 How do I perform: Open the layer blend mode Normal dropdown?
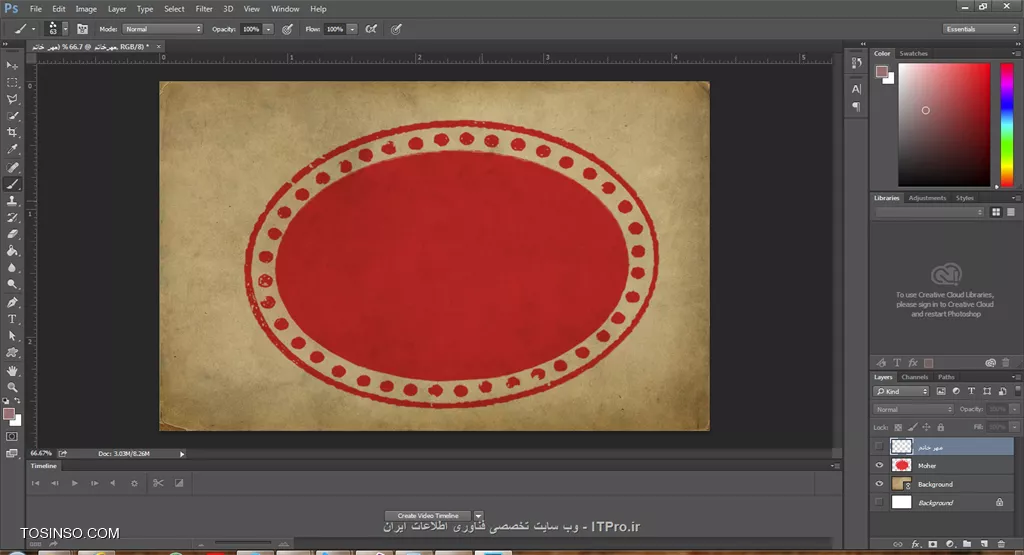point(913,409)
